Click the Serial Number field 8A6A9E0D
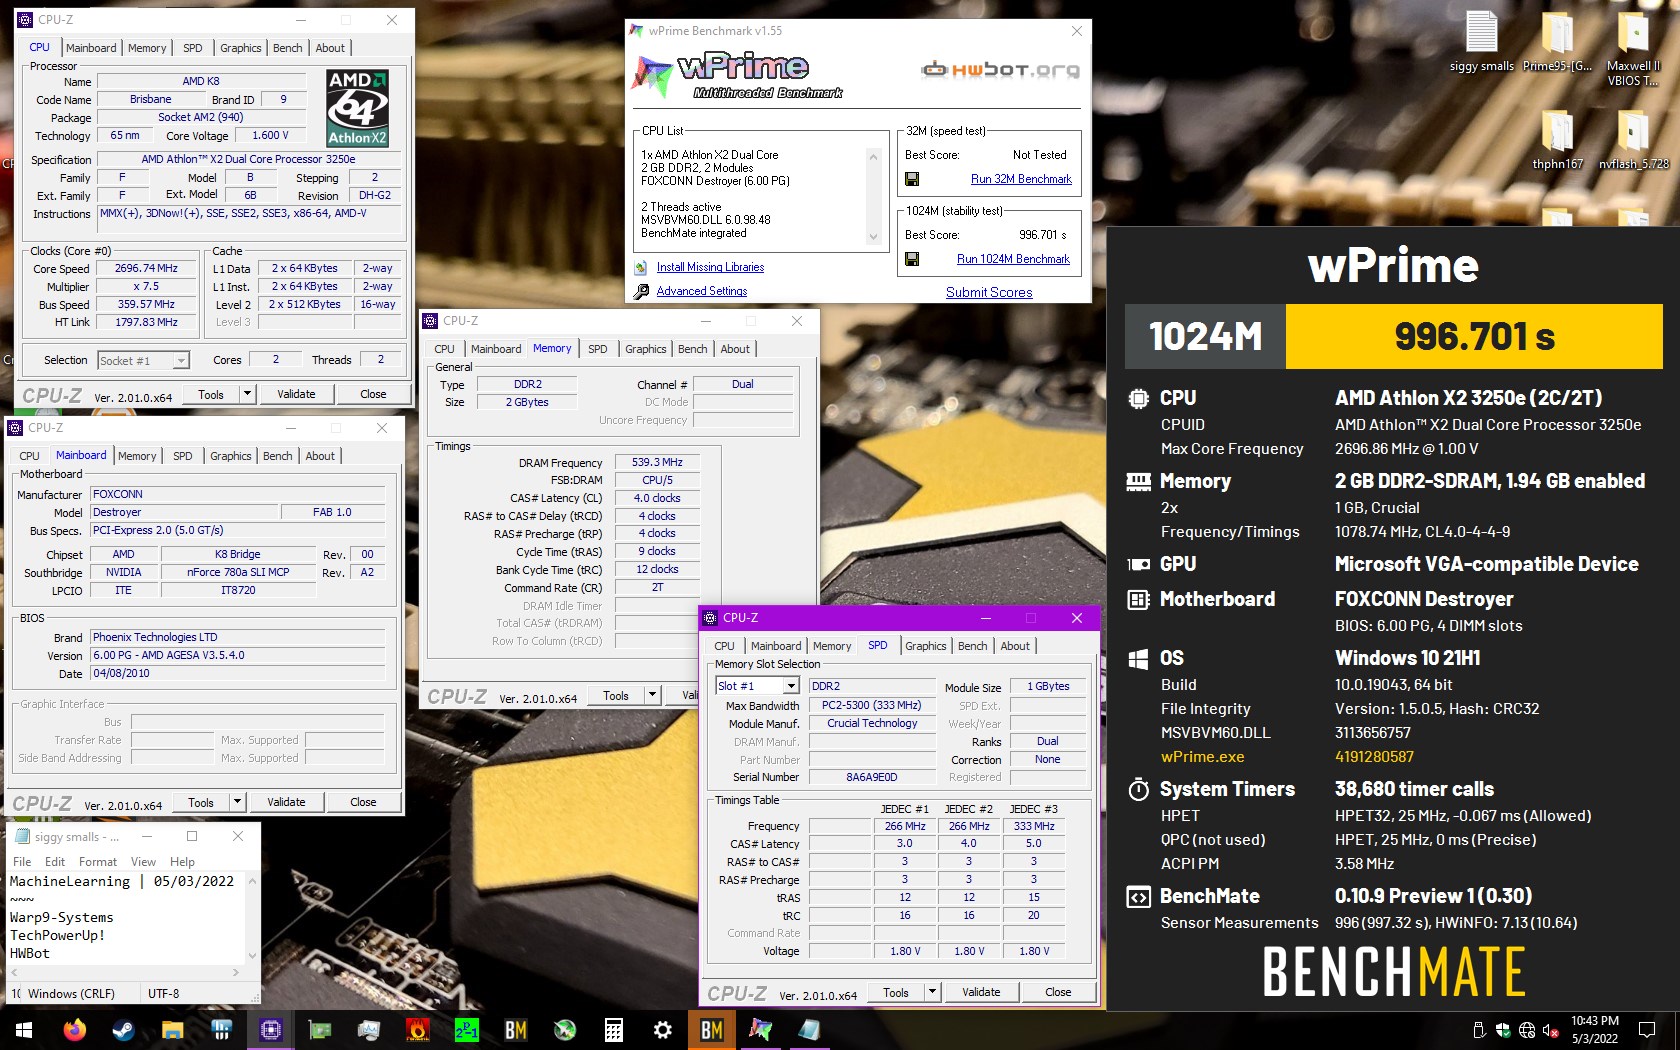This screenshot has height=1050, width=1680. click(x=872, y=777)
